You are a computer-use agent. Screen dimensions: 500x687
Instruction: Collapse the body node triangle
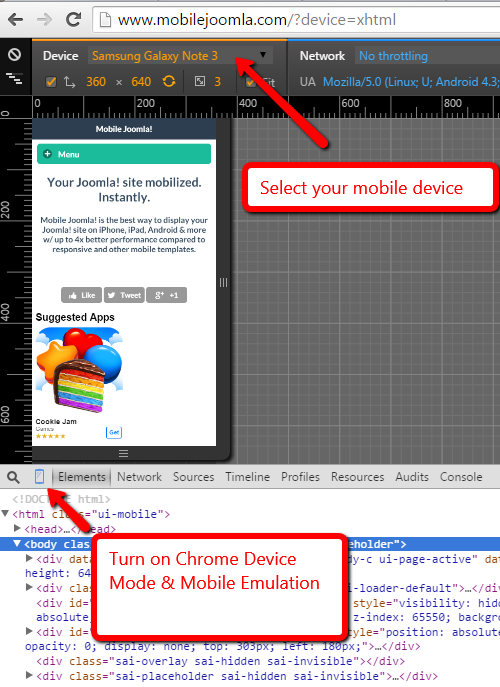pyautogui.click(x=17, y=544)
